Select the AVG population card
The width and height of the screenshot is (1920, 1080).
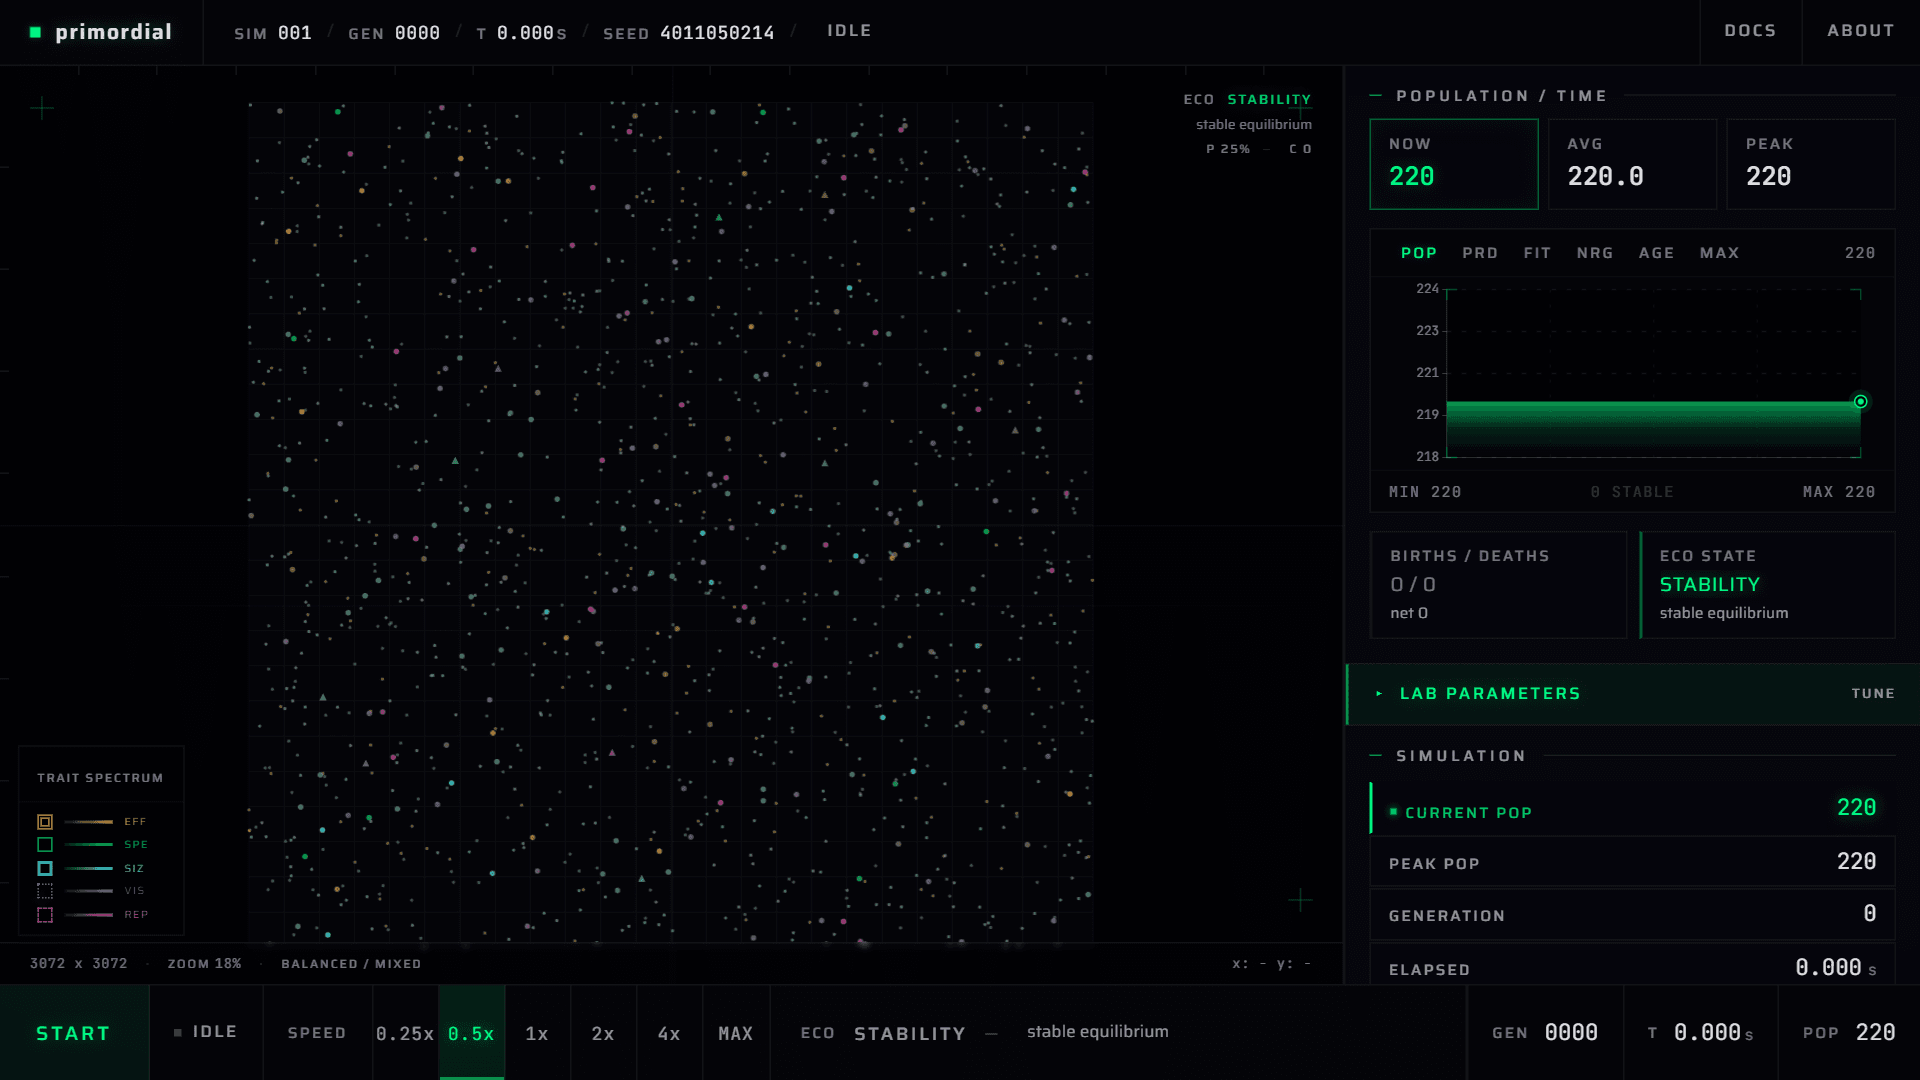point(1632,164)
